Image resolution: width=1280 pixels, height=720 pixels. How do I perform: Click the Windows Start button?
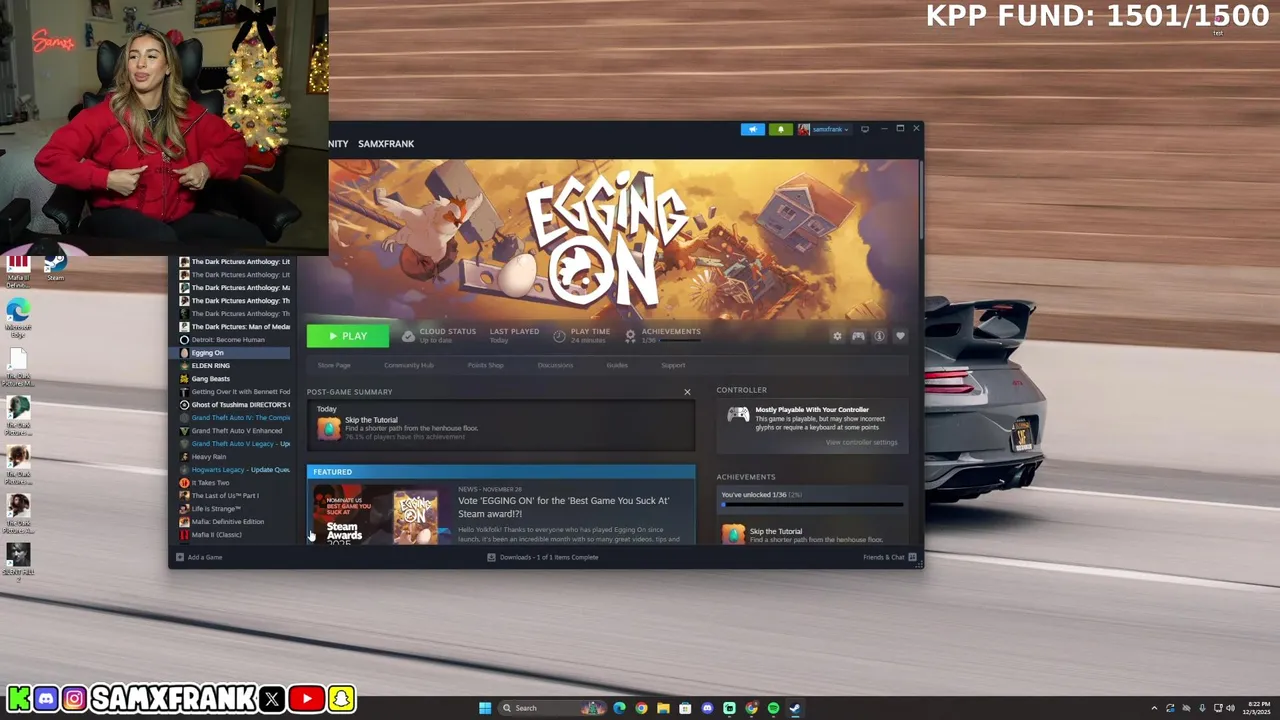(x=485, y=708)
